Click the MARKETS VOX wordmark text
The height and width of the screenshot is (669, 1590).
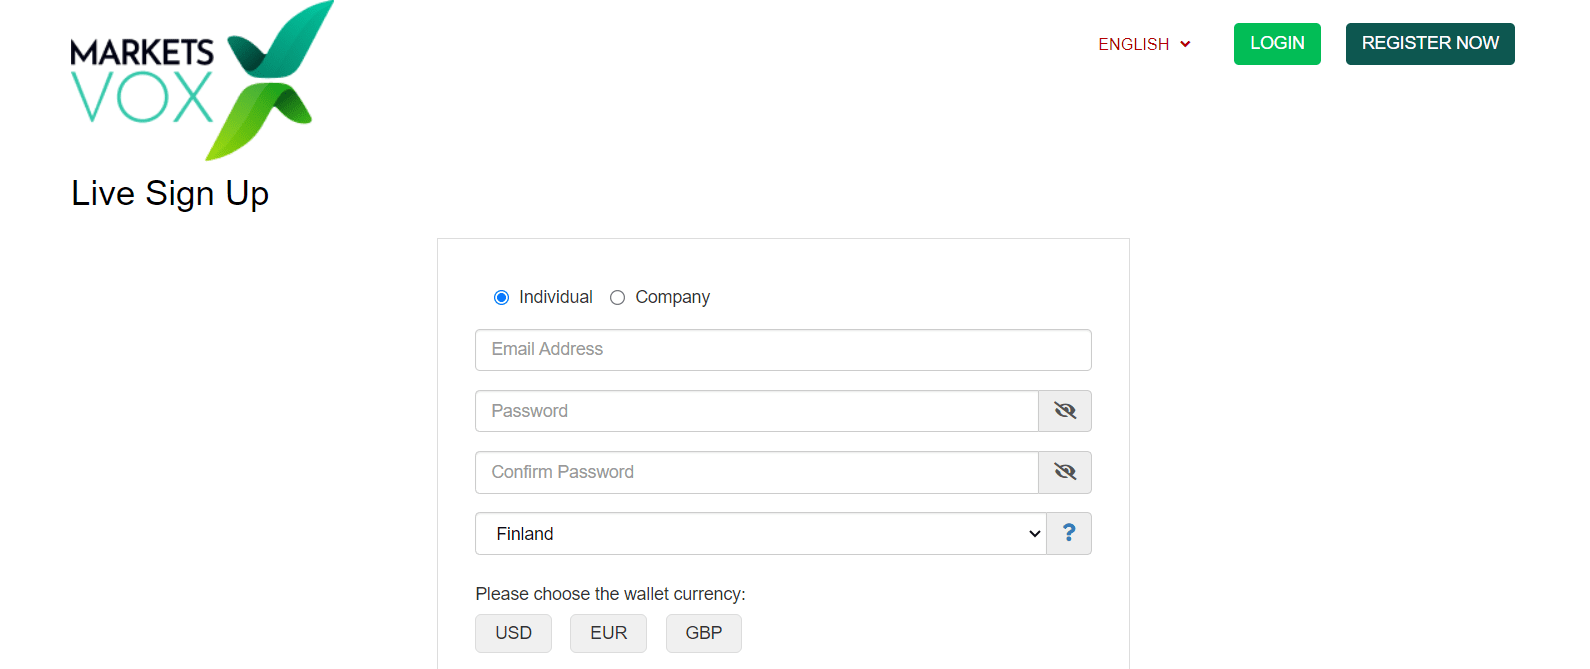(142, 80)
